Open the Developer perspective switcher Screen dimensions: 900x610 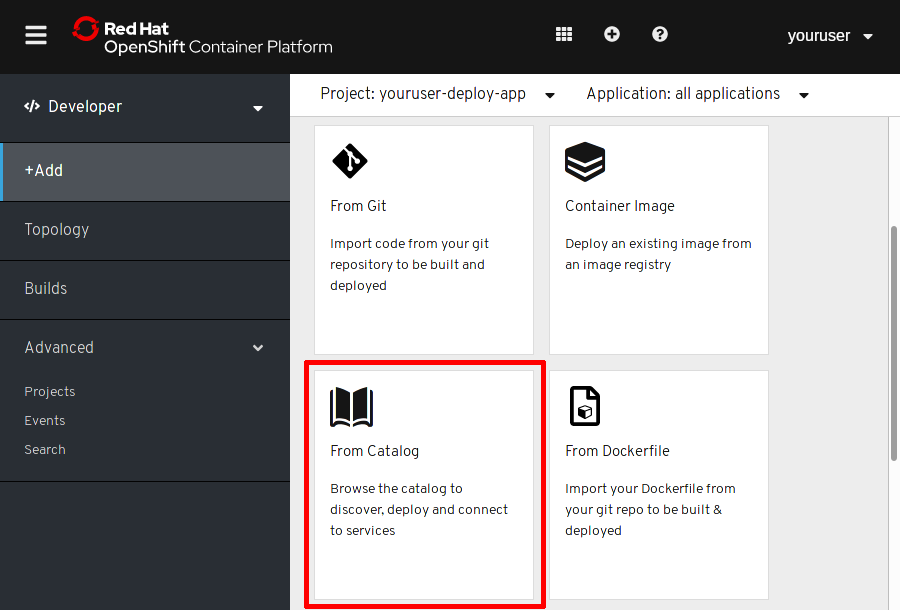(x=145, y=107)
